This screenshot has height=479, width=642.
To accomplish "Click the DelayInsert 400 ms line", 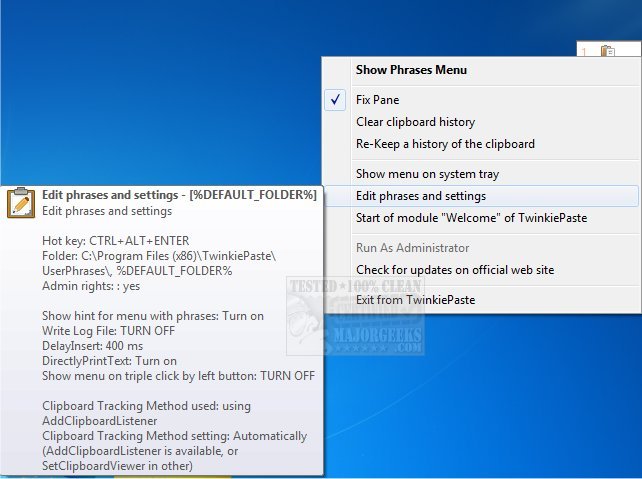I will click(x=91, y=346).
